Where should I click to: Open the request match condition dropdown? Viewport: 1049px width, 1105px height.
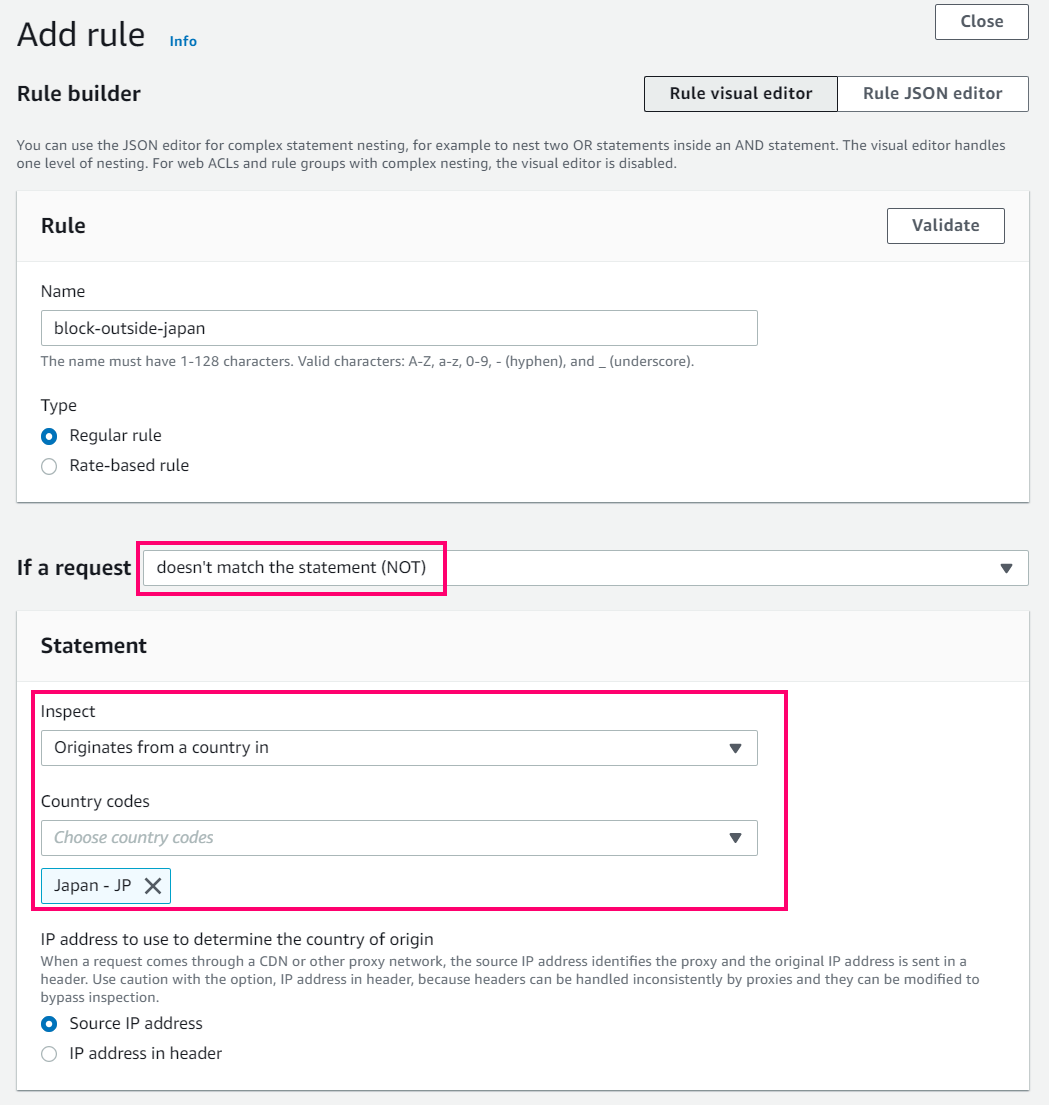[585, 568]
